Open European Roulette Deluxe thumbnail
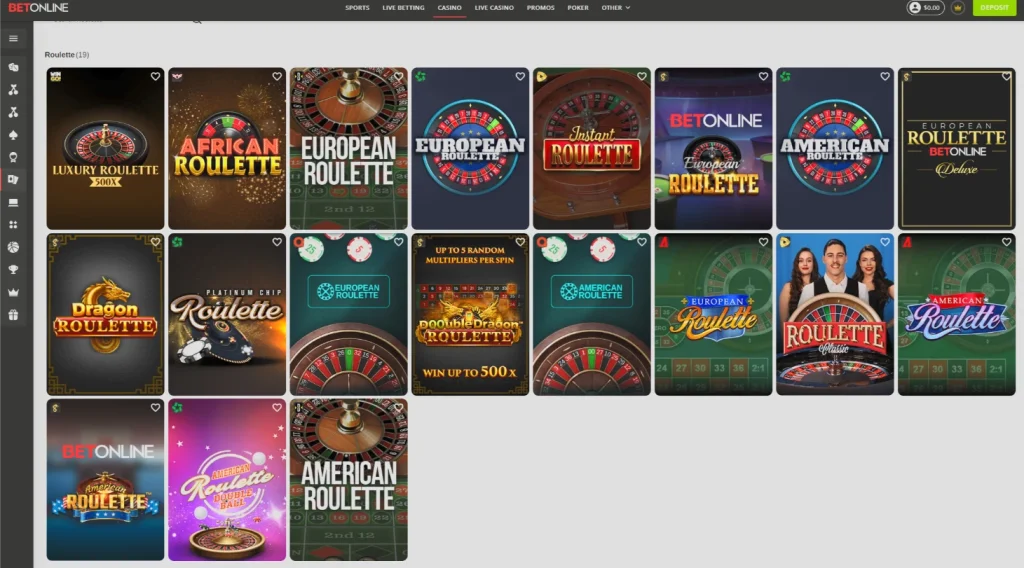 tap(957, 149)
